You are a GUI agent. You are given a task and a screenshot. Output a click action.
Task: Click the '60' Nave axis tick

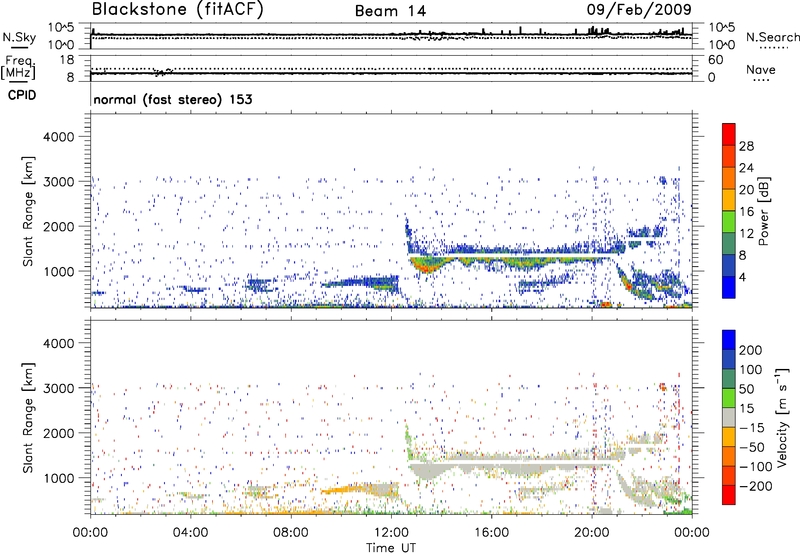click(715, 60)
